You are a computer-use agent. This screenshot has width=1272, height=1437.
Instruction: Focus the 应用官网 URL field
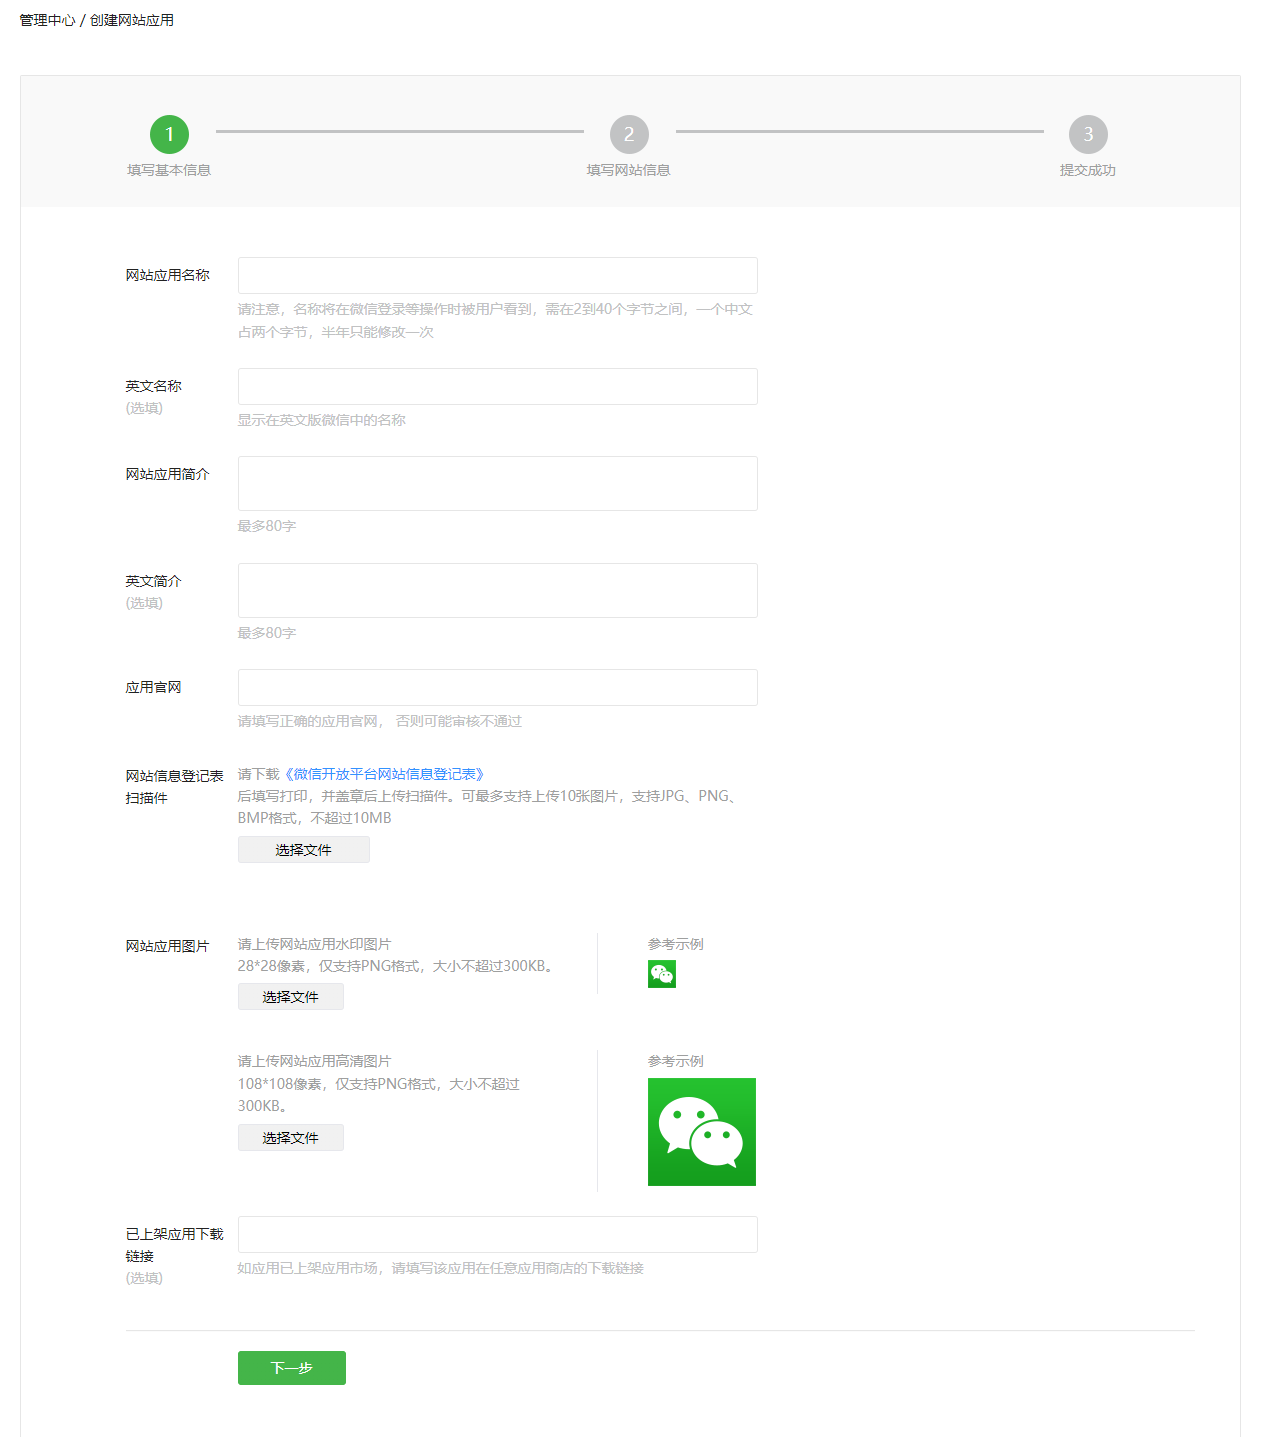coord(497,687)
